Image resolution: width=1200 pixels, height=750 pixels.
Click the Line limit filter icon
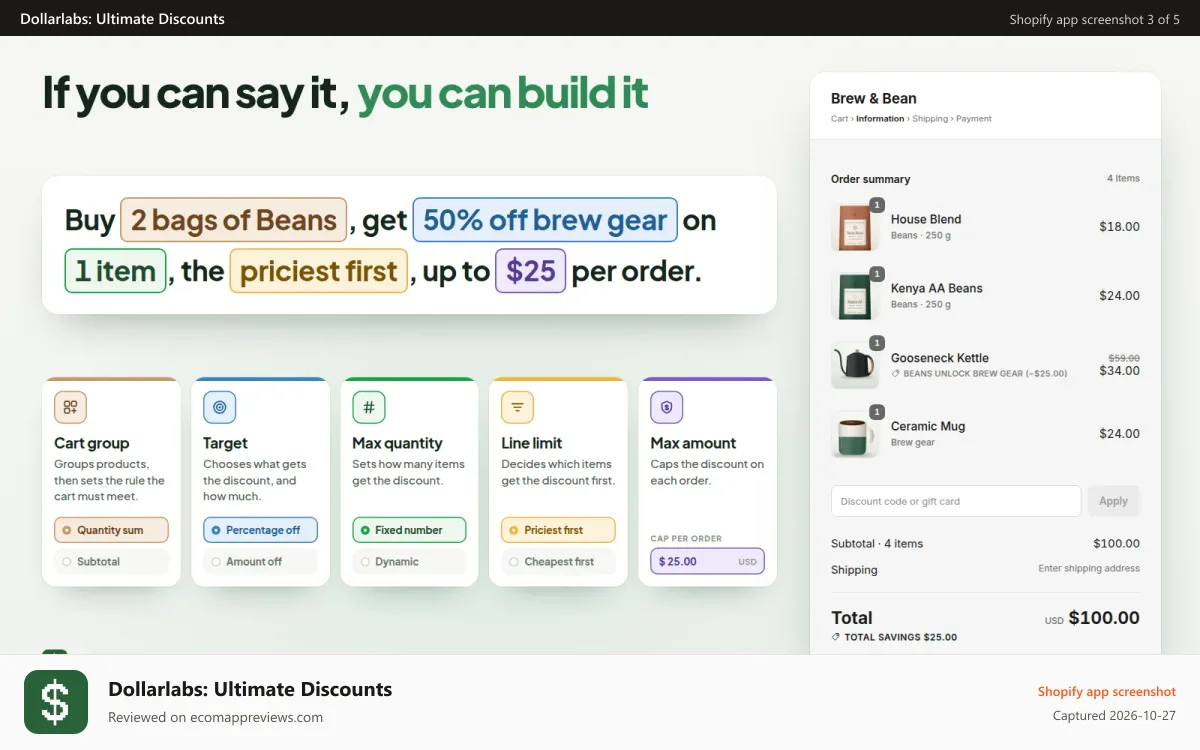[517, 407]
